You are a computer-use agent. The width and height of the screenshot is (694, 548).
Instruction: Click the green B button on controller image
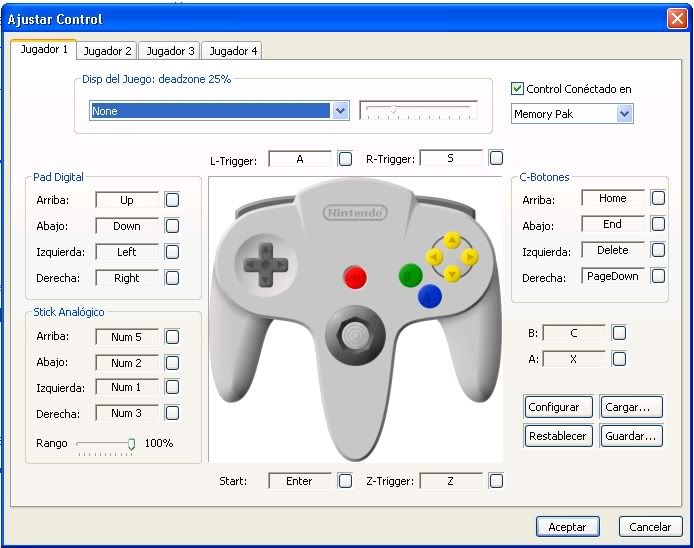pyautogui.click(x=411, y=275)
